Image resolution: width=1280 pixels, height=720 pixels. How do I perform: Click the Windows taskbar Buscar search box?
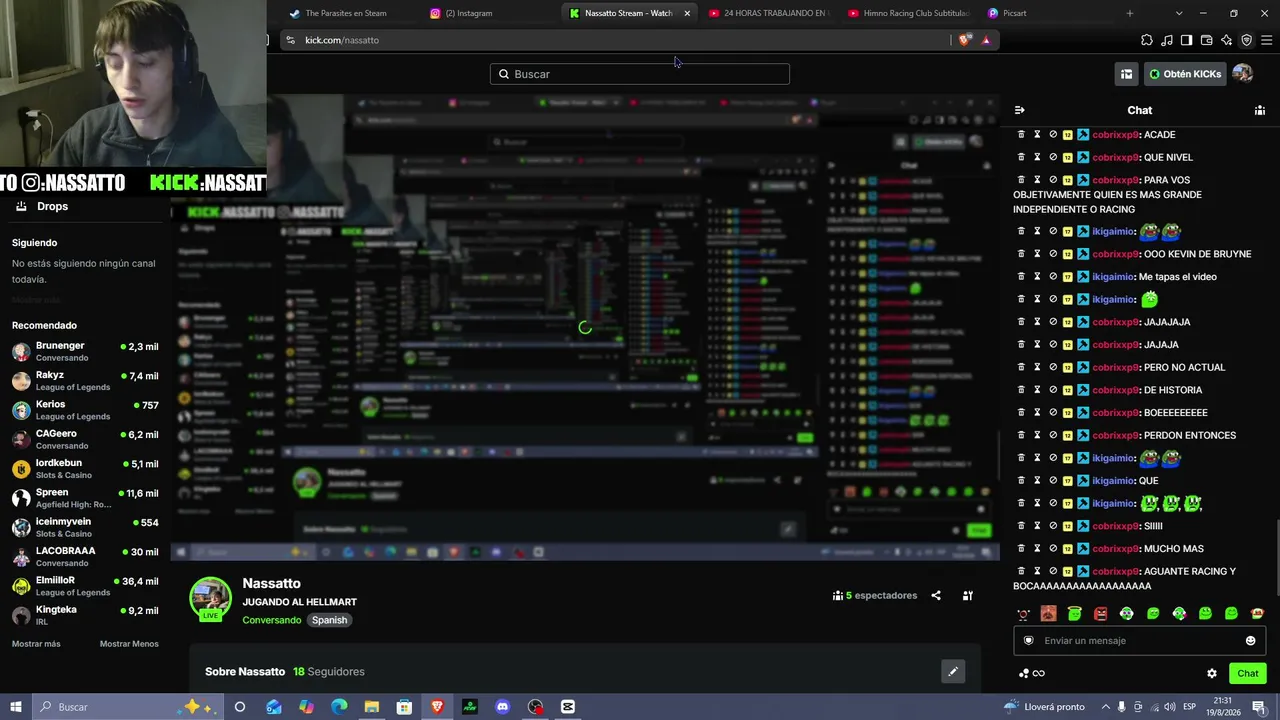click(x=127, y=707)
